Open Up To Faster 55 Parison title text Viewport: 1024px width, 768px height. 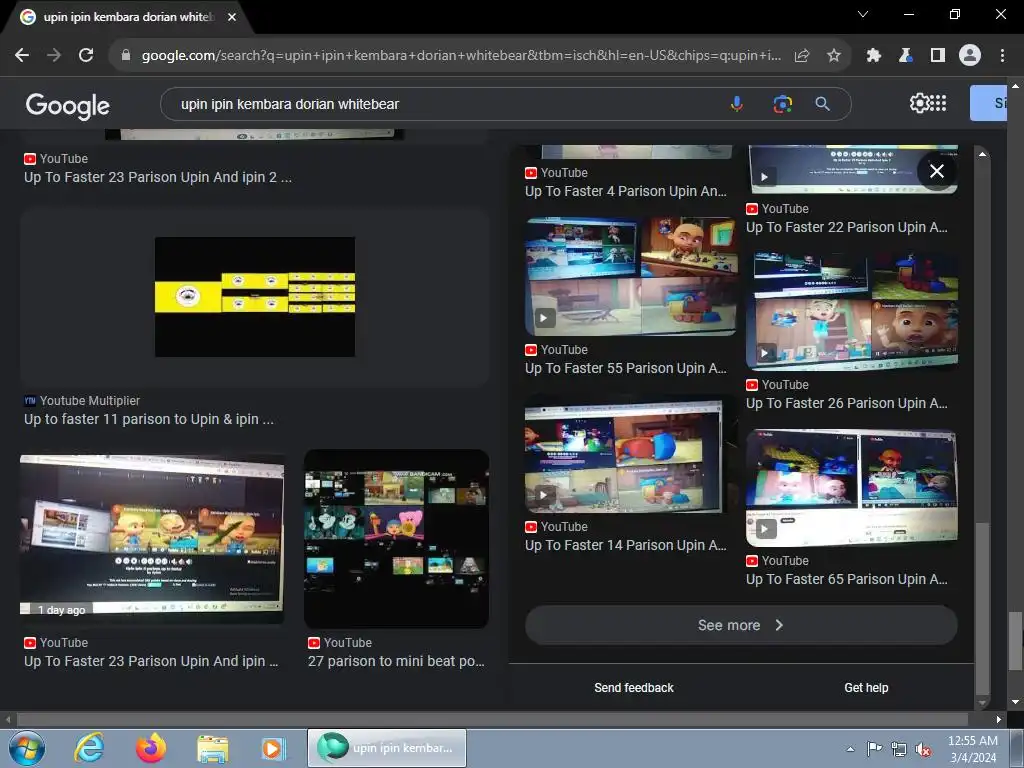pyautogui.click(x=626, y=368)
